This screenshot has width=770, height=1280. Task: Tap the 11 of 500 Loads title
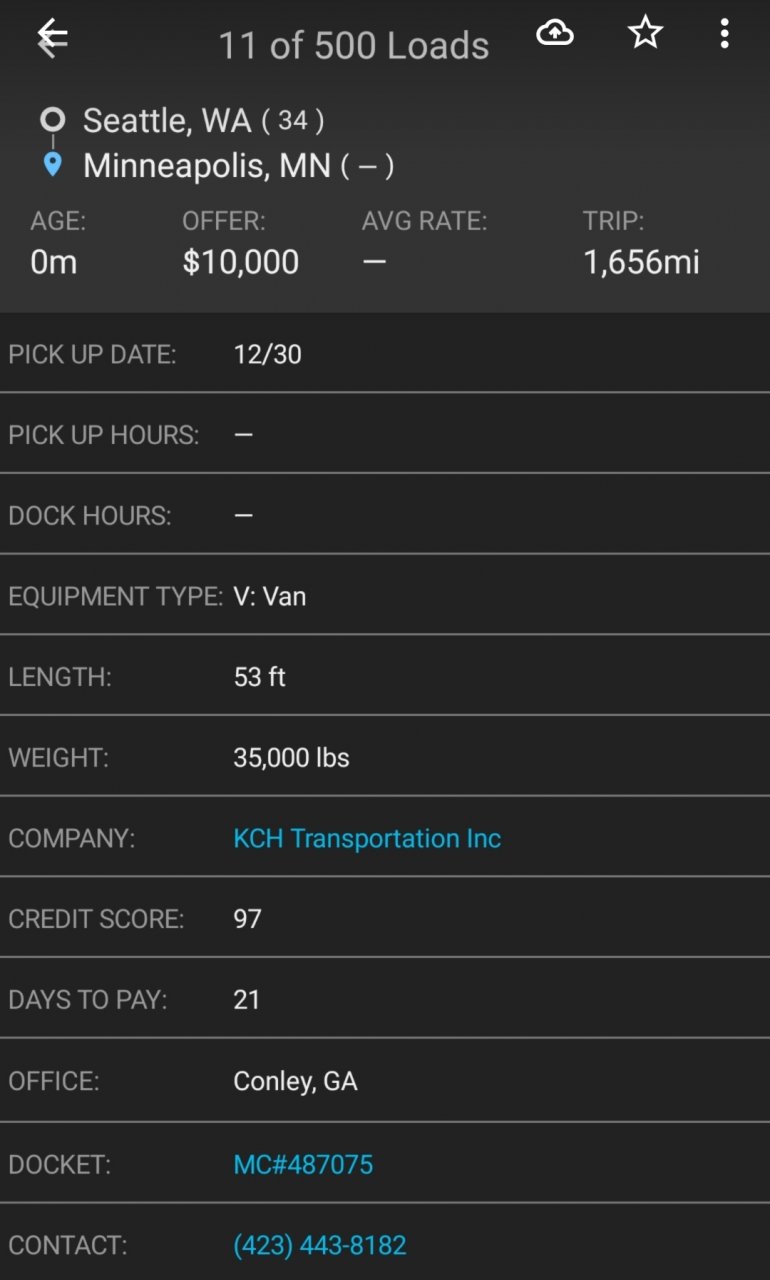click(x=353, y=46)
